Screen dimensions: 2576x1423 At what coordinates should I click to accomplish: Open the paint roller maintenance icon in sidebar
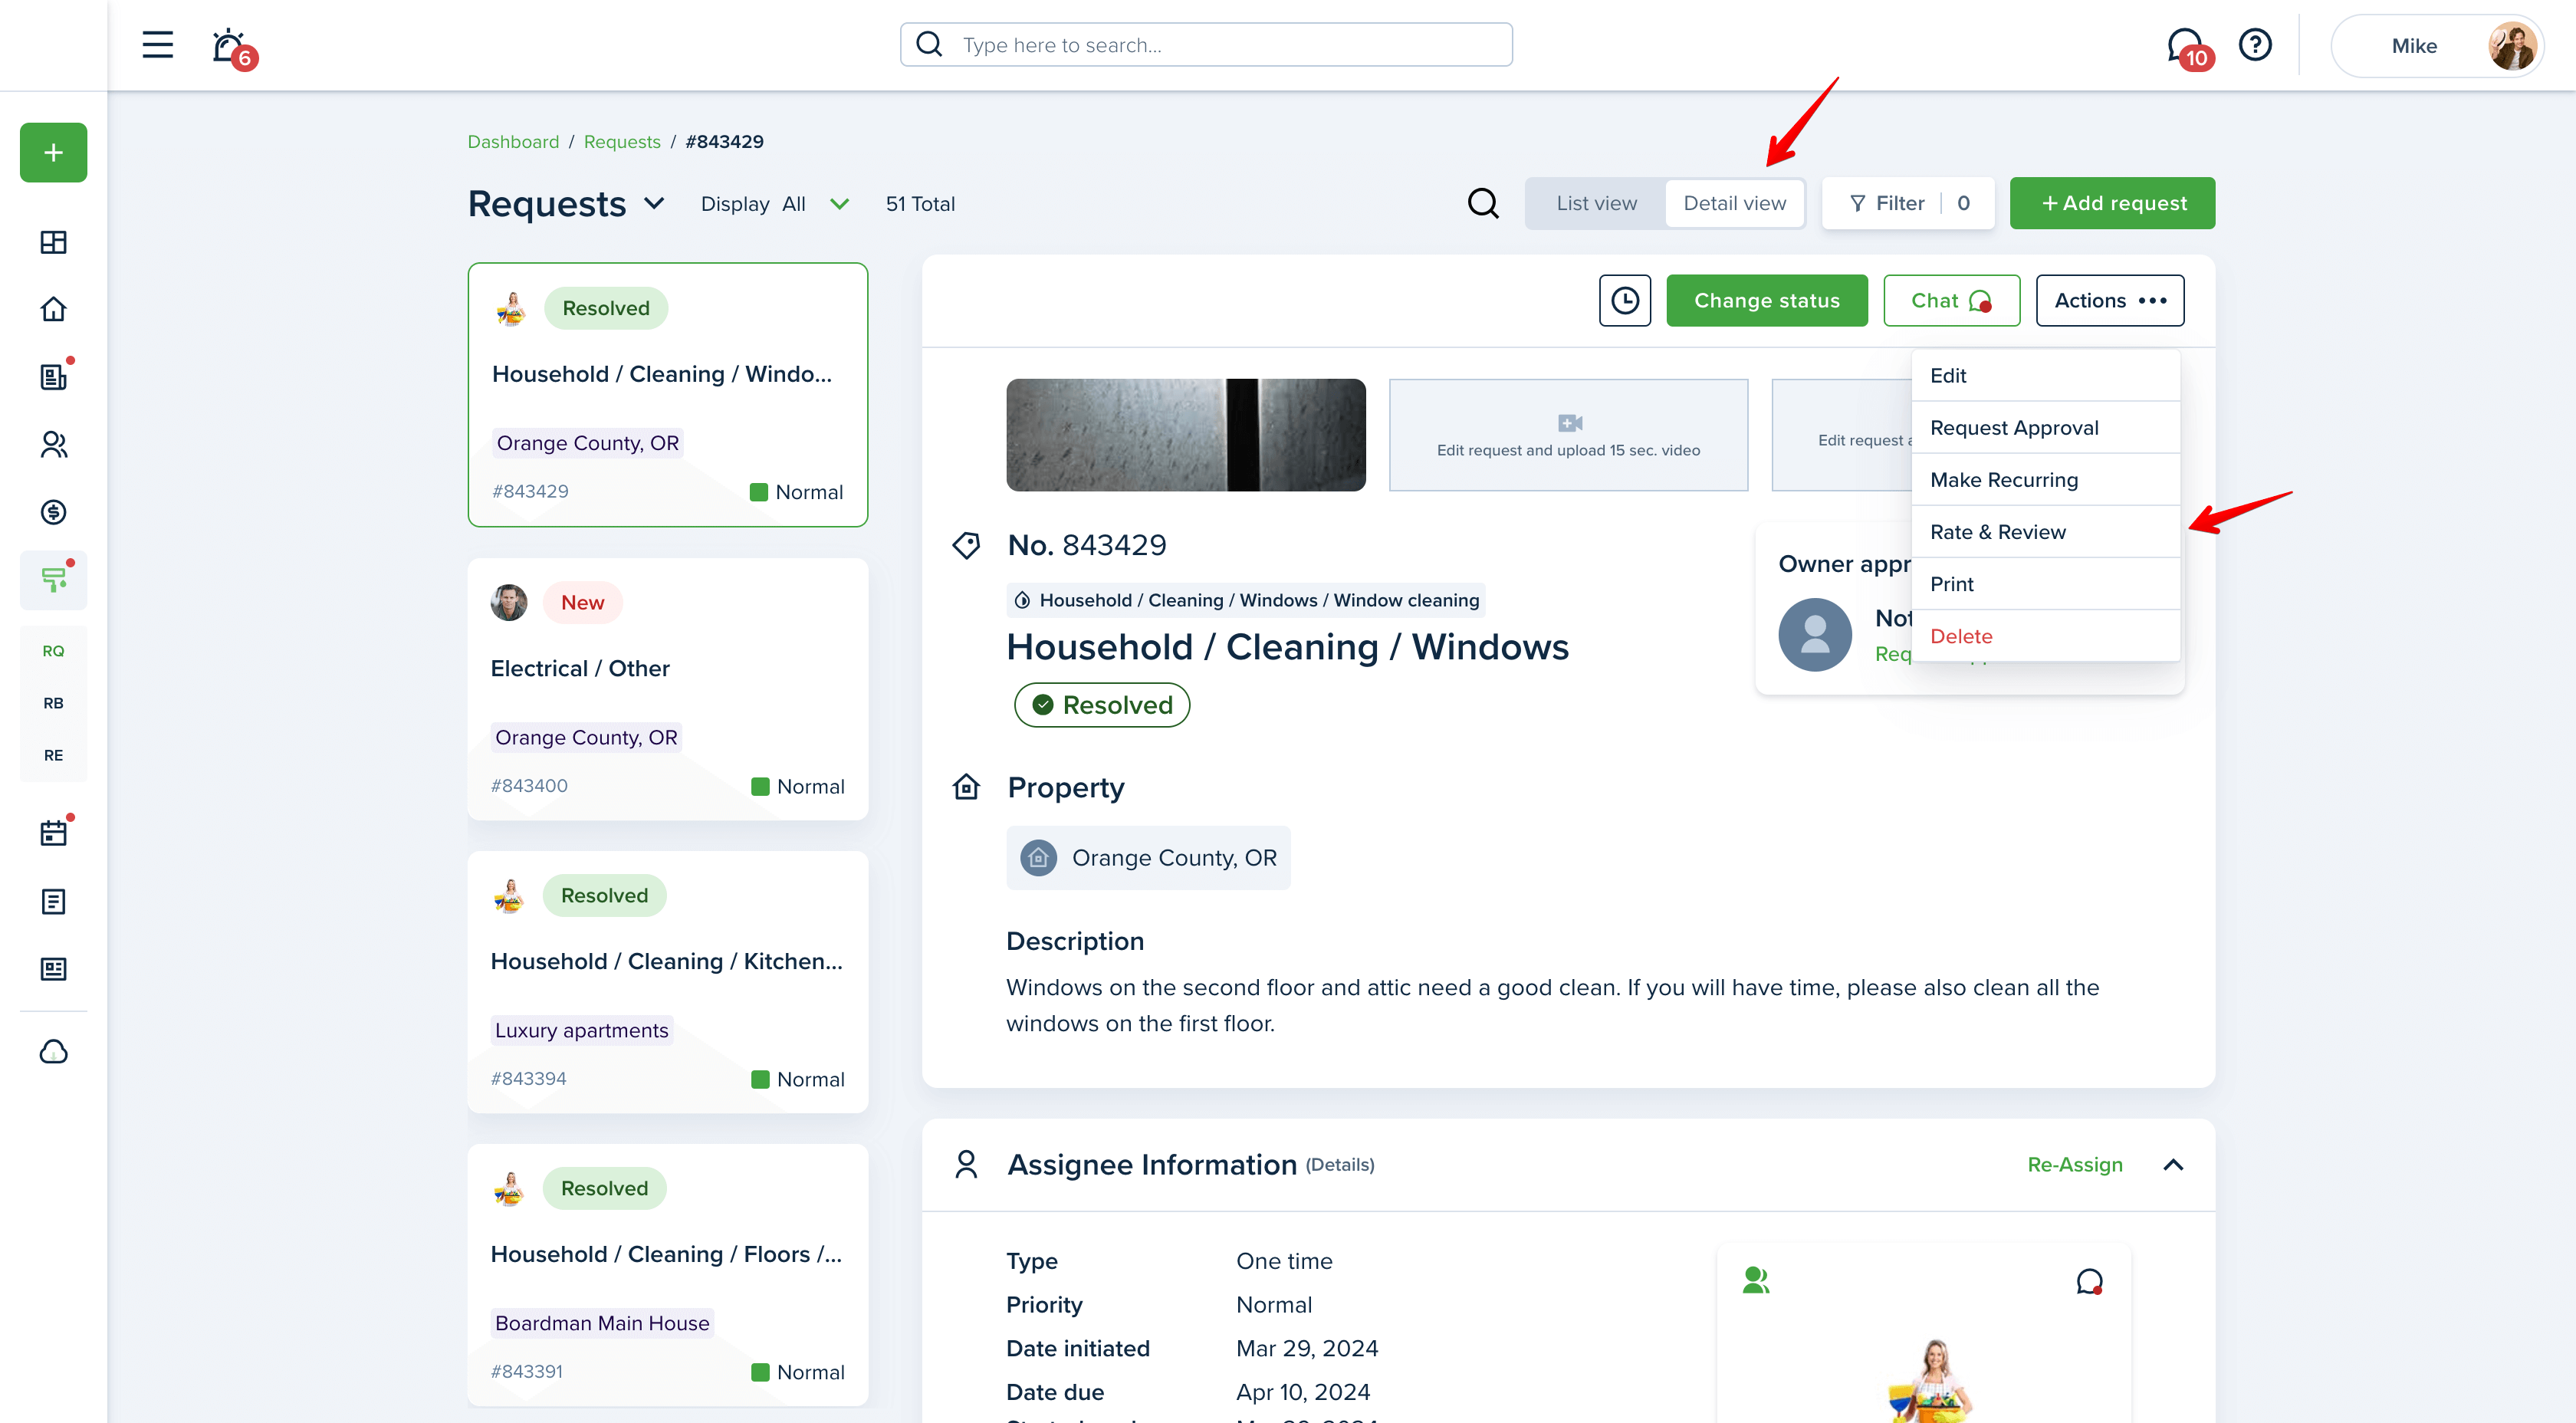pyautogui.click(x=54, y=580)
